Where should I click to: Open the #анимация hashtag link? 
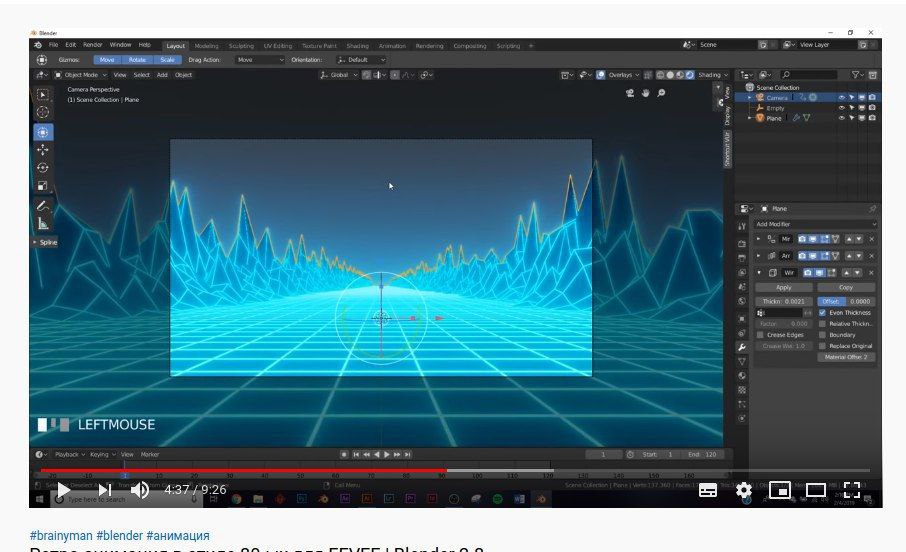coord(178,535)
